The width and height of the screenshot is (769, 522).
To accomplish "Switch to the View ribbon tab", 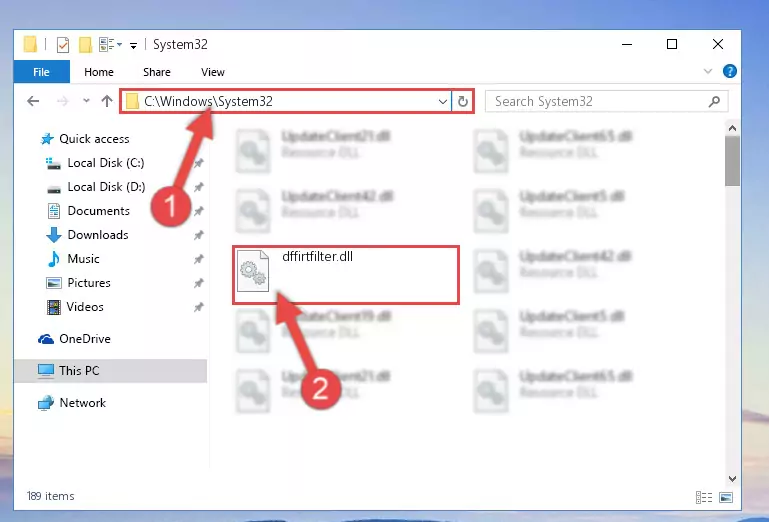I will click(213, 72).
